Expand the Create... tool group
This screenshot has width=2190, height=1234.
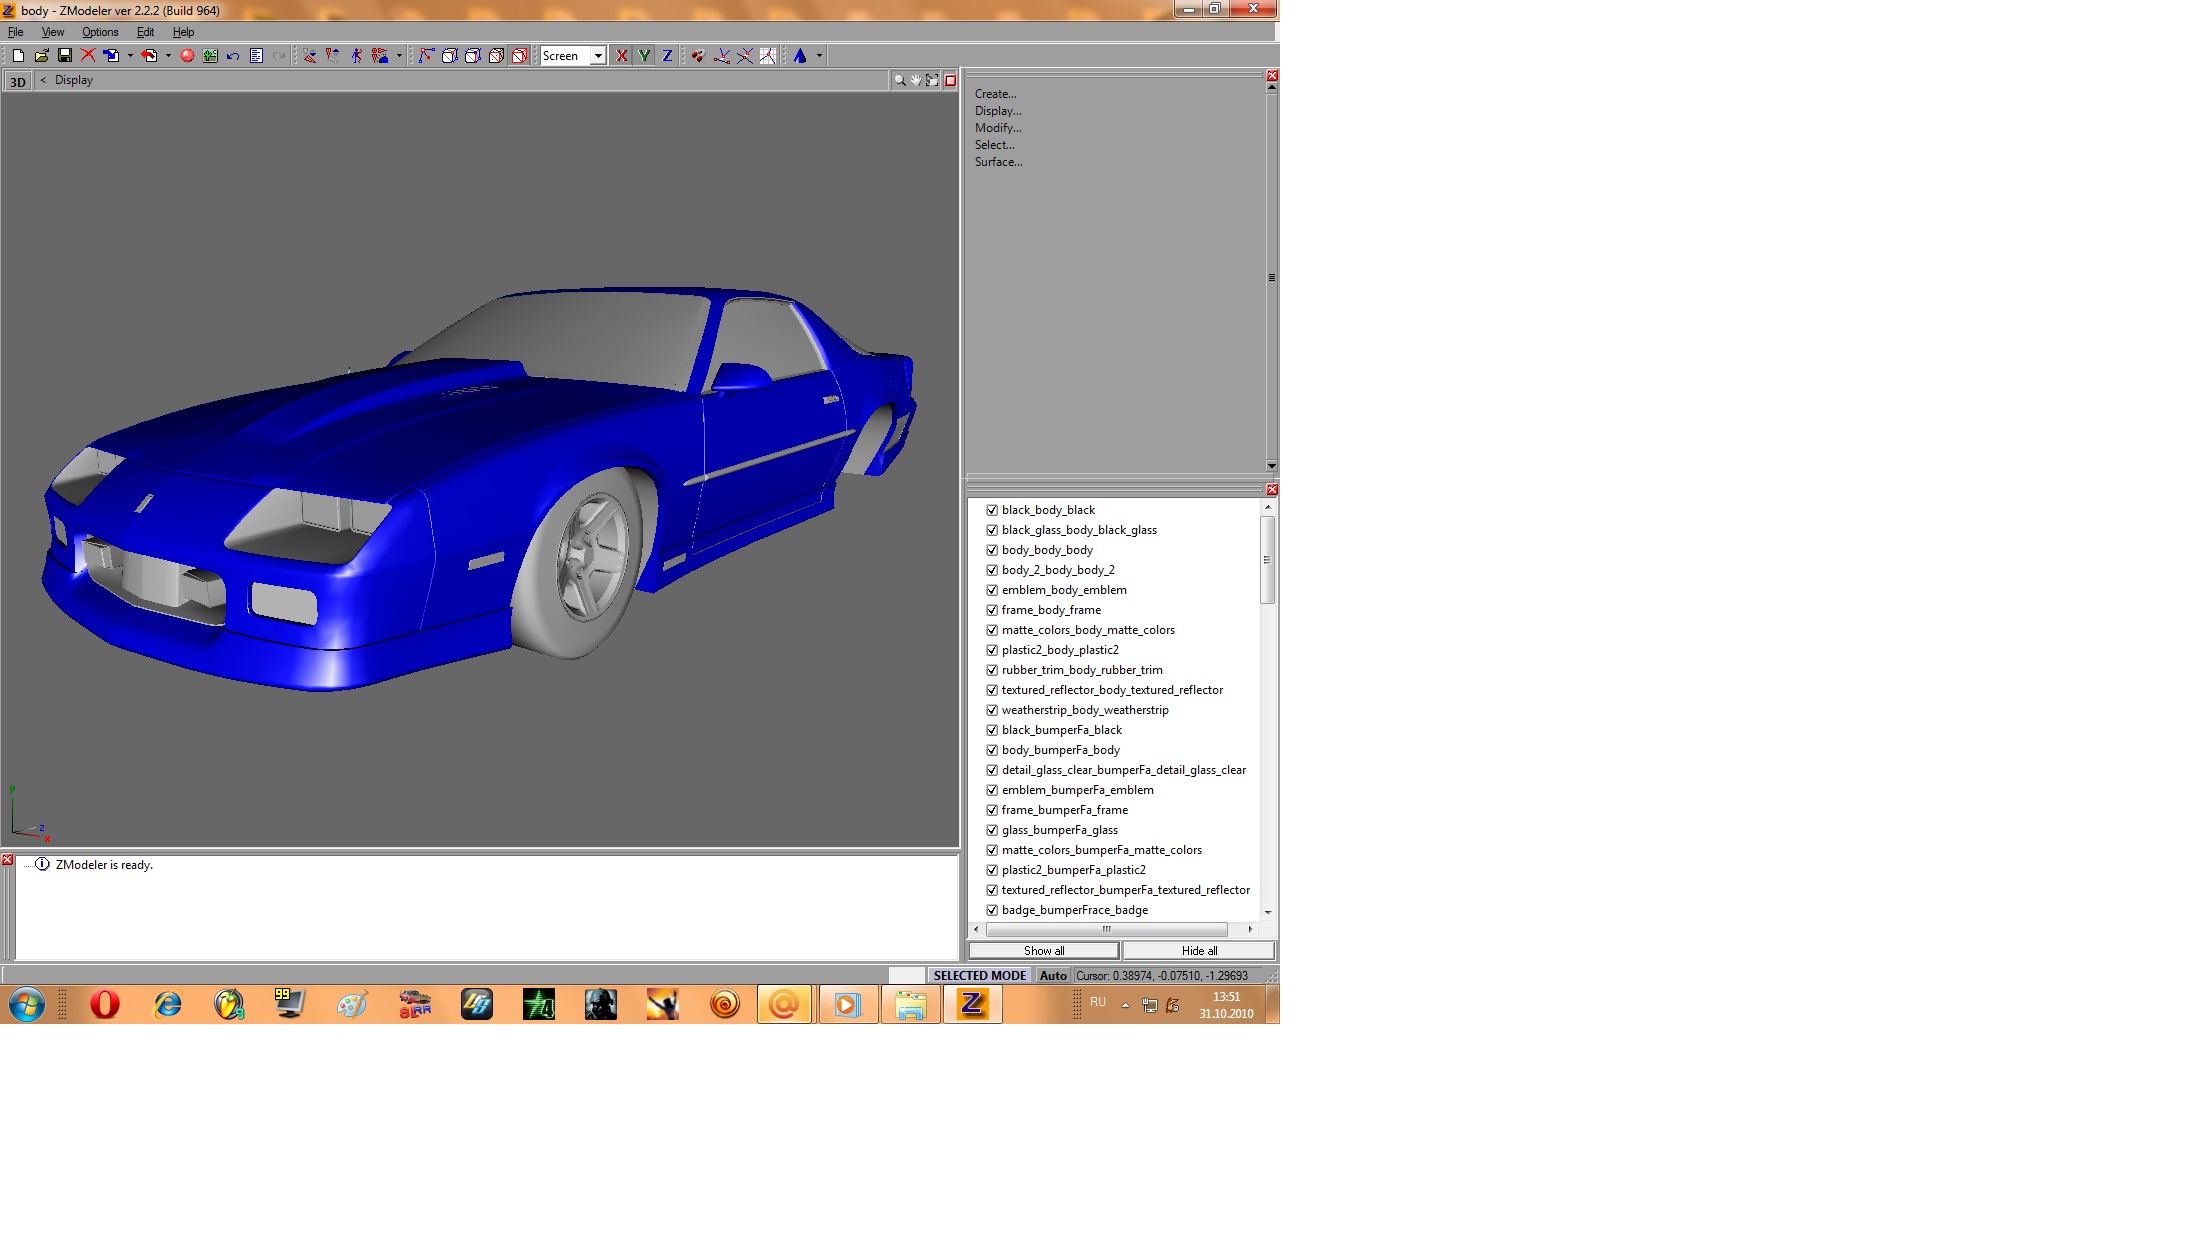coord(995,94)
